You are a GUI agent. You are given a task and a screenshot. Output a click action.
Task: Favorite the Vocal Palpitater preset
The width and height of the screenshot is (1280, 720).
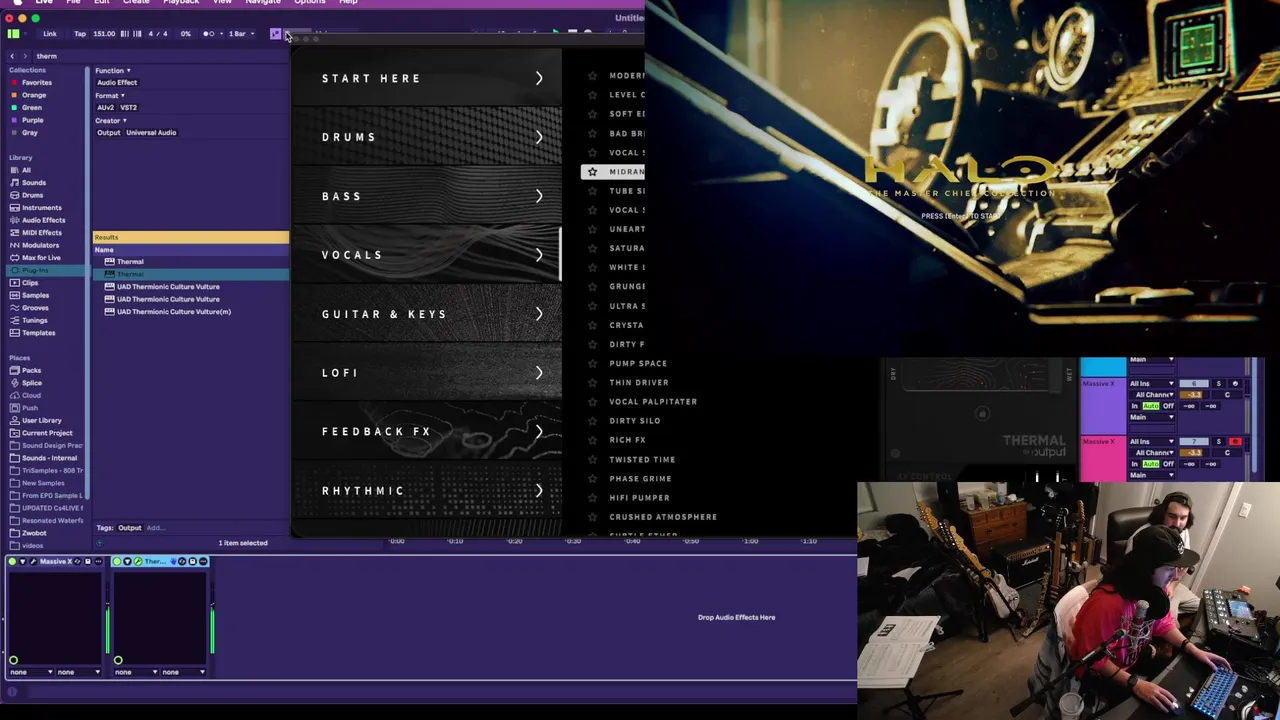592,402
